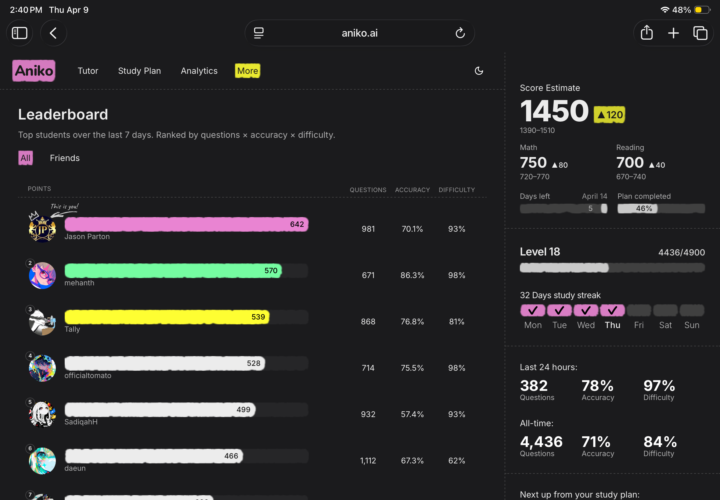Click the Reading score 700
Screen dimensions: 720x500
(630, 163)
